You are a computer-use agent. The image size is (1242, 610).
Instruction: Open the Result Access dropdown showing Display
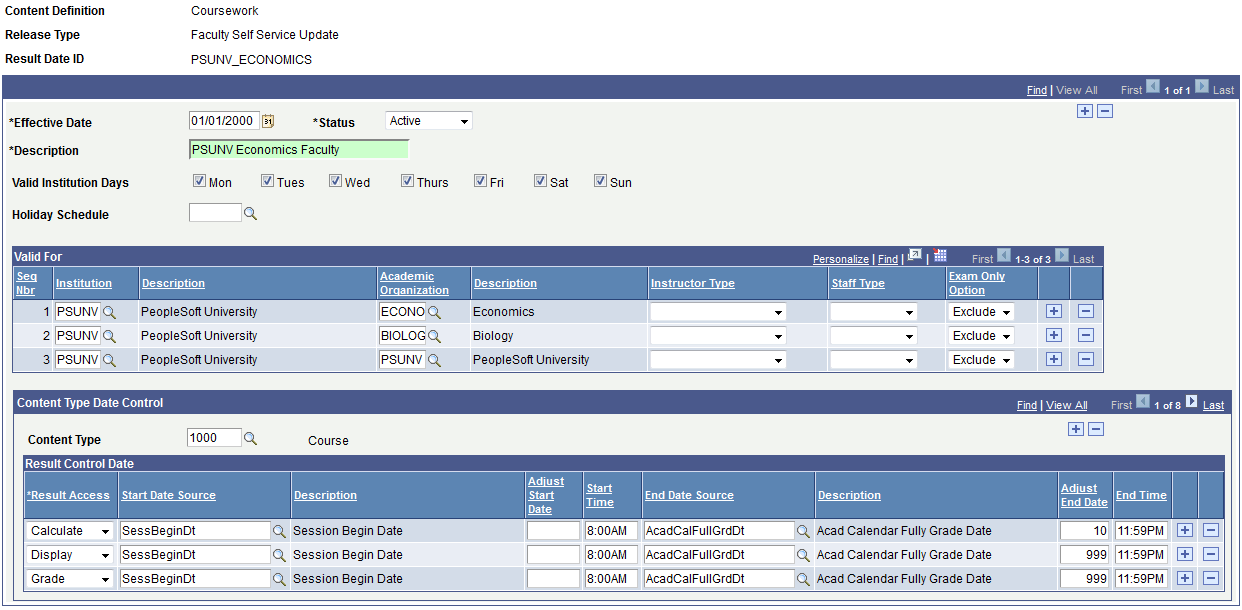[68, 554]
